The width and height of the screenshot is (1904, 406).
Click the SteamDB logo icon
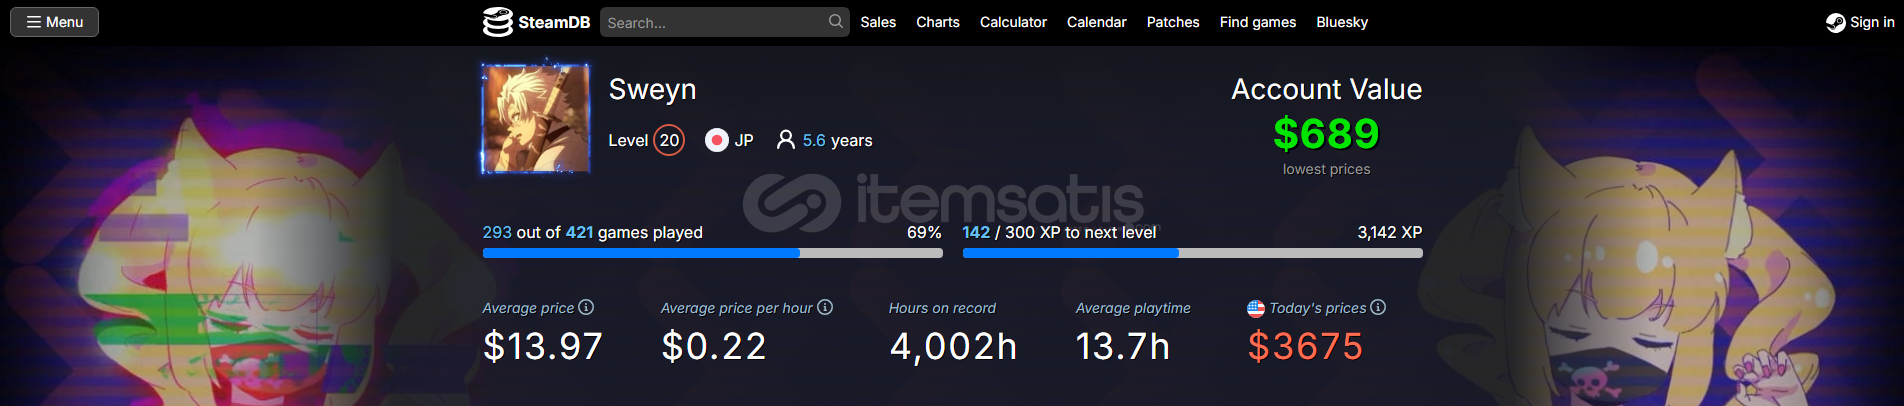pos(497,22)
